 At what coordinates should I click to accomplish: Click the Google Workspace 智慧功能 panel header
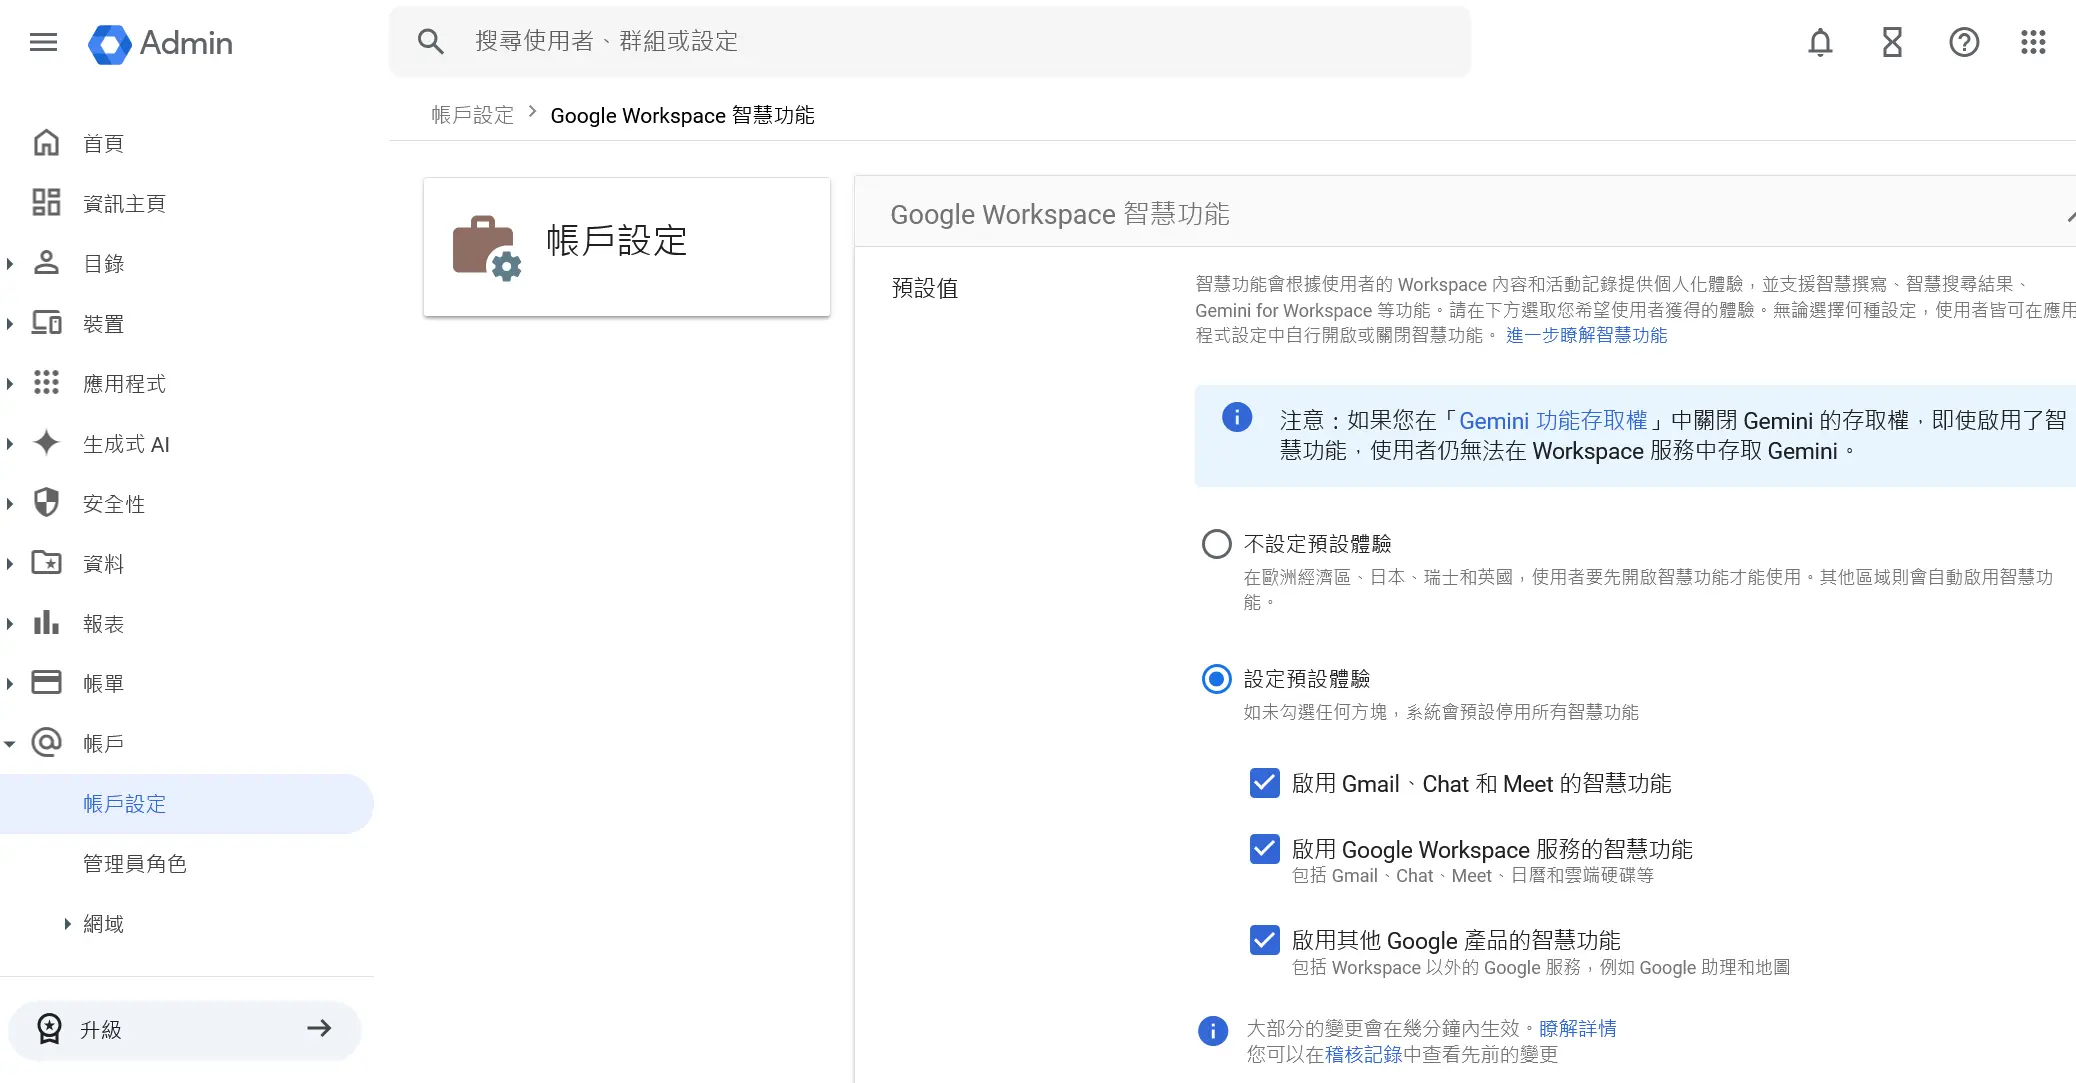[x=1465, y=214]
